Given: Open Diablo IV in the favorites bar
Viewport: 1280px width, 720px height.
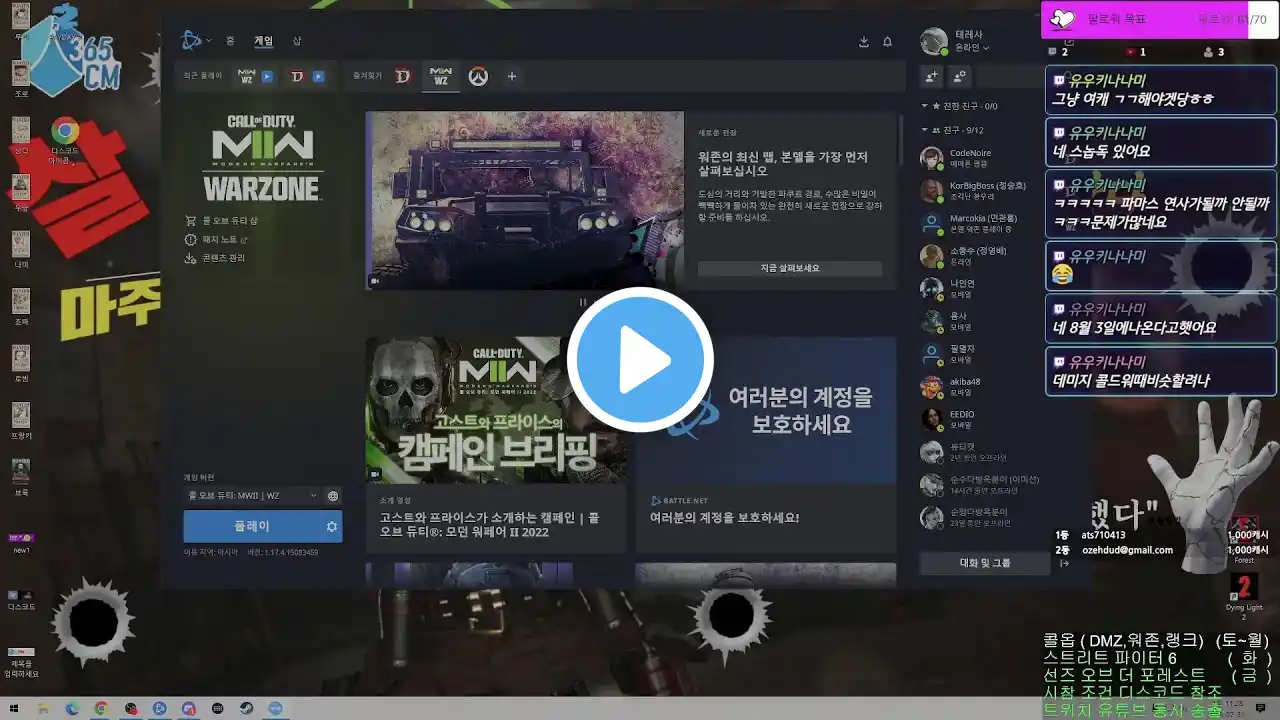Looking at the screenshot, I should tap(403, 76).
